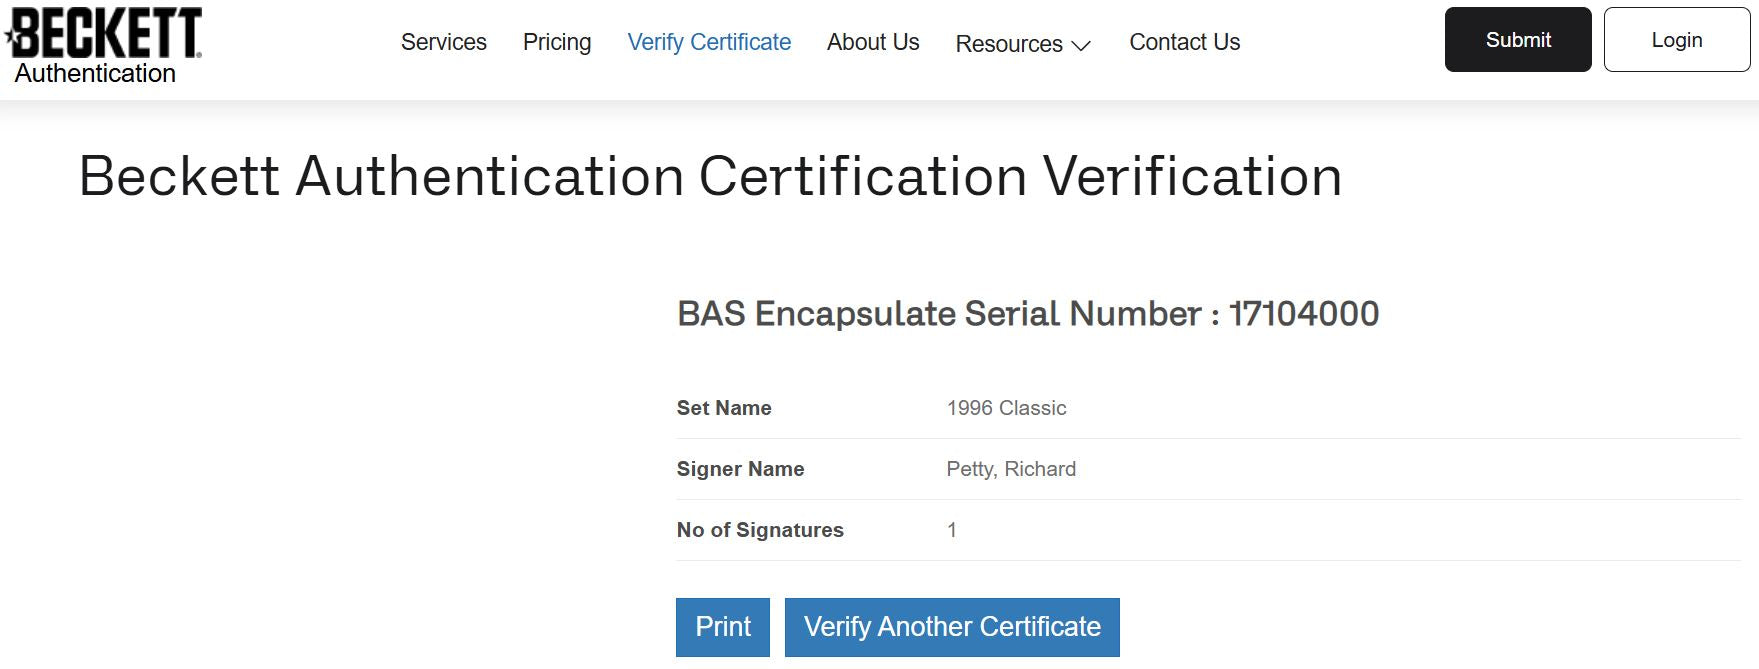Select the Set Name label

(724, 408)
